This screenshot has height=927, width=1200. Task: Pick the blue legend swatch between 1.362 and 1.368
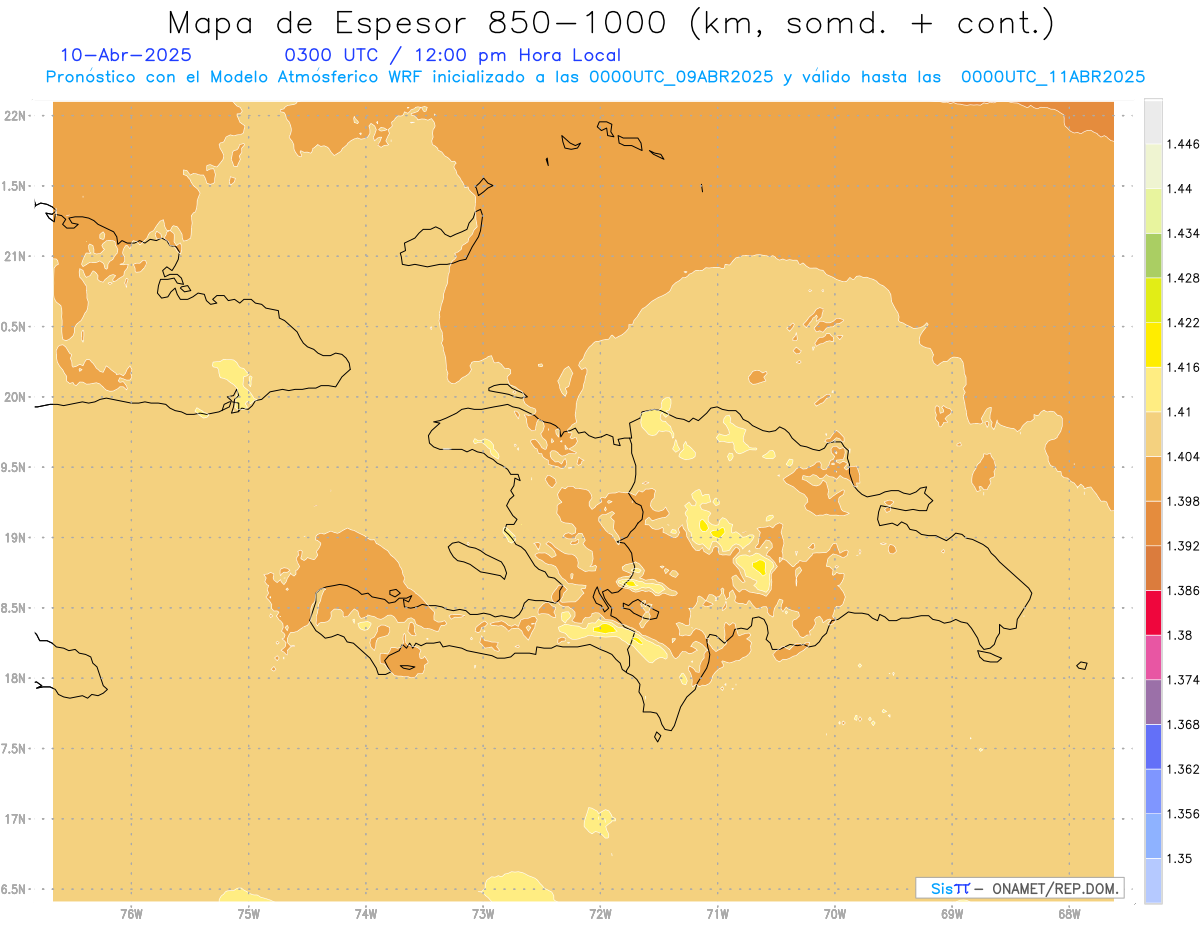tap(1153, 746)
